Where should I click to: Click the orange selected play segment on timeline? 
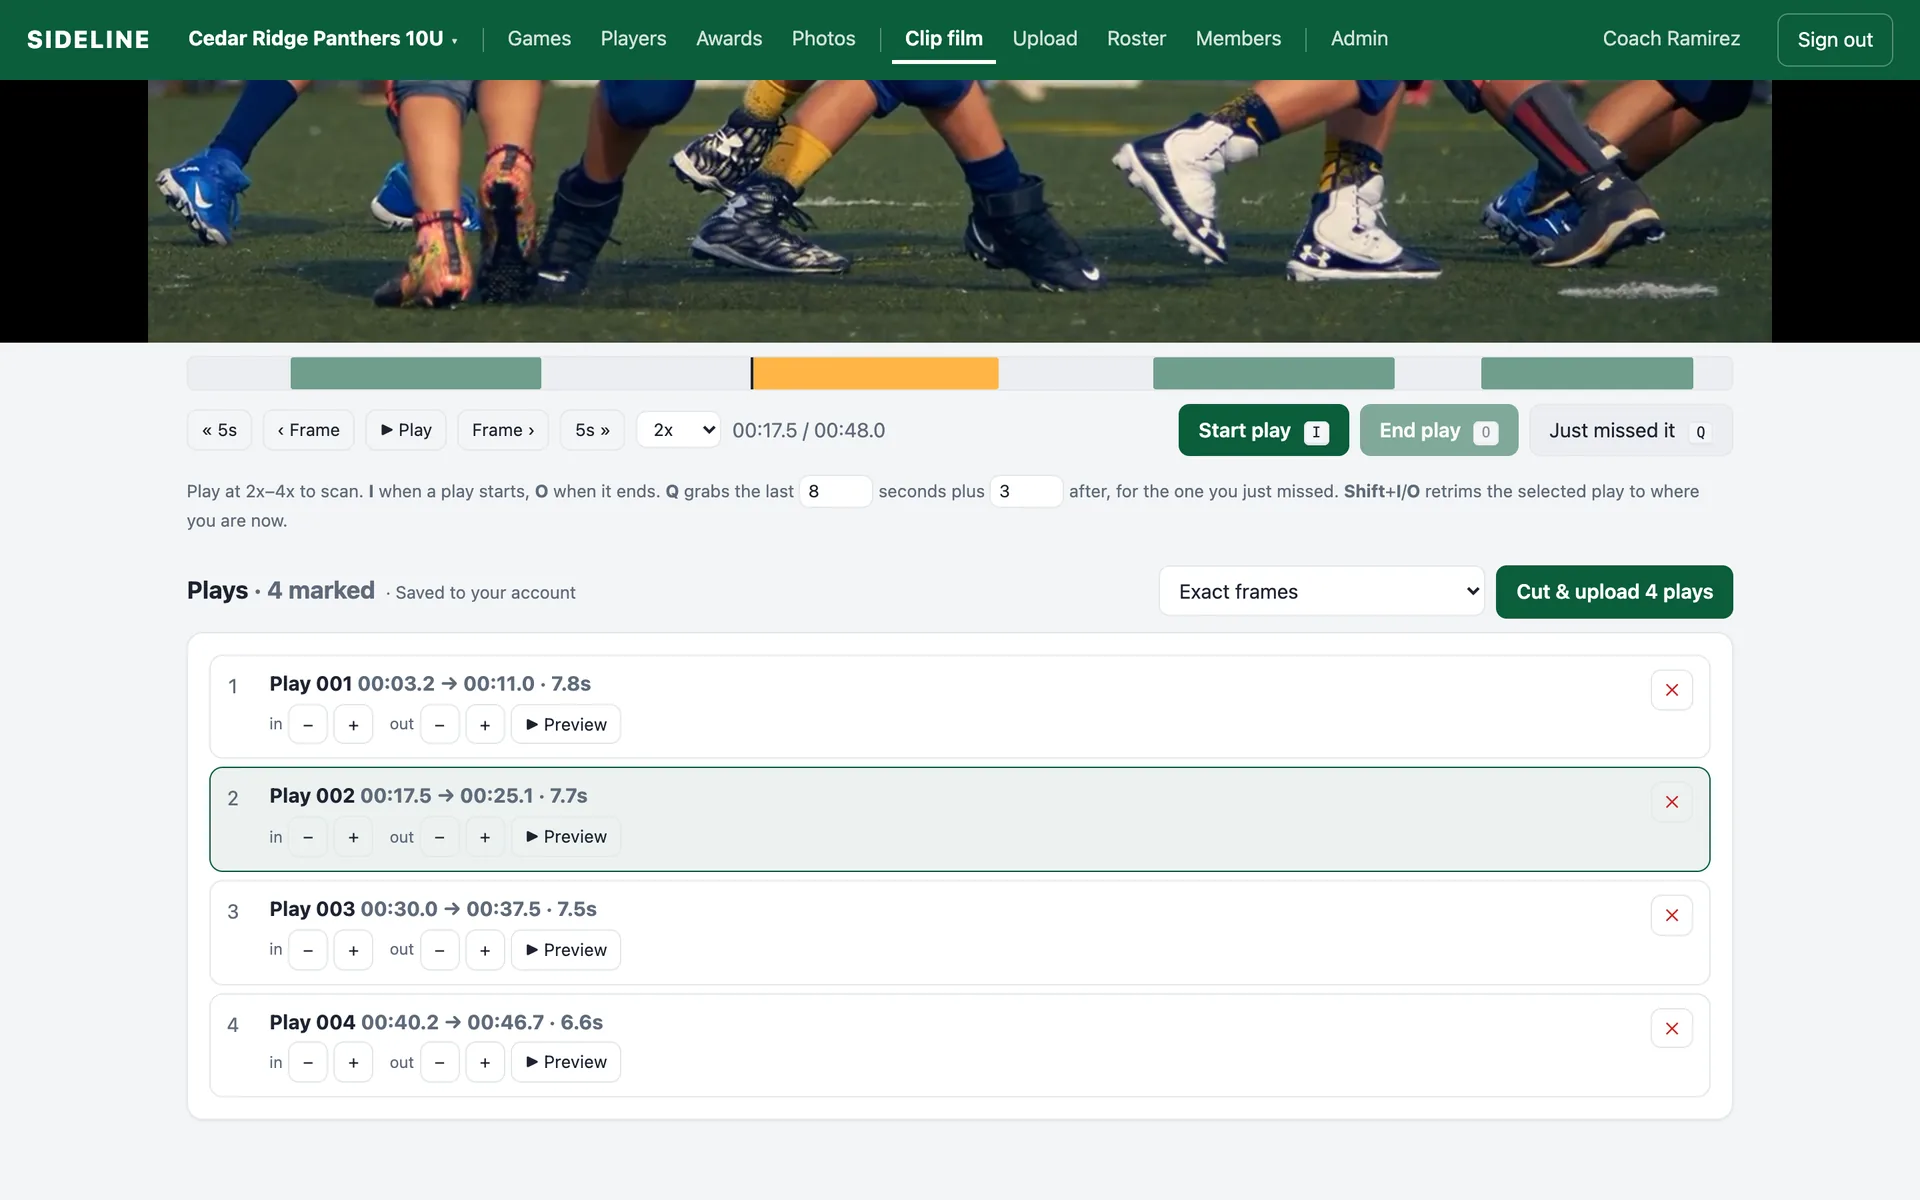[x=875, y=373]
